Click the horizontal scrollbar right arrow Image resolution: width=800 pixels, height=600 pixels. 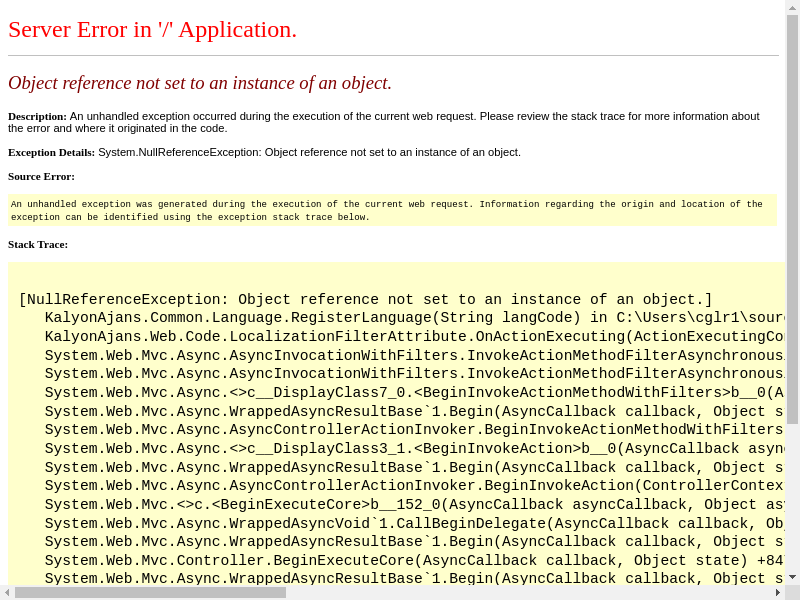click(x=777, y=592)
